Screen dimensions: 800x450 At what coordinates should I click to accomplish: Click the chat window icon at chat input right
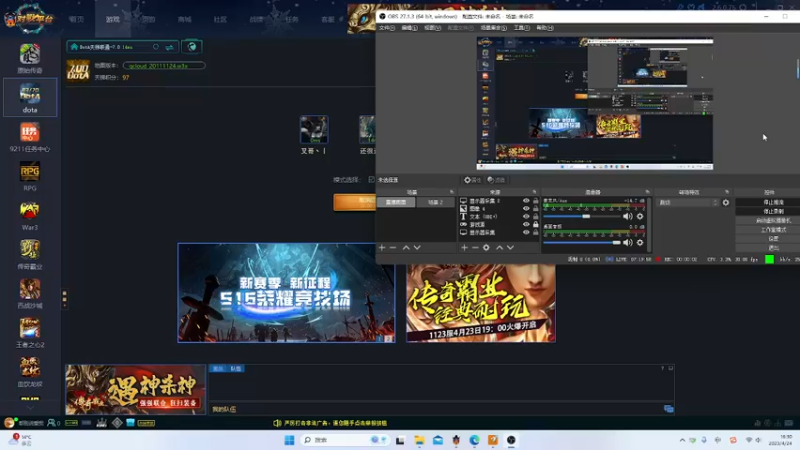668,409
